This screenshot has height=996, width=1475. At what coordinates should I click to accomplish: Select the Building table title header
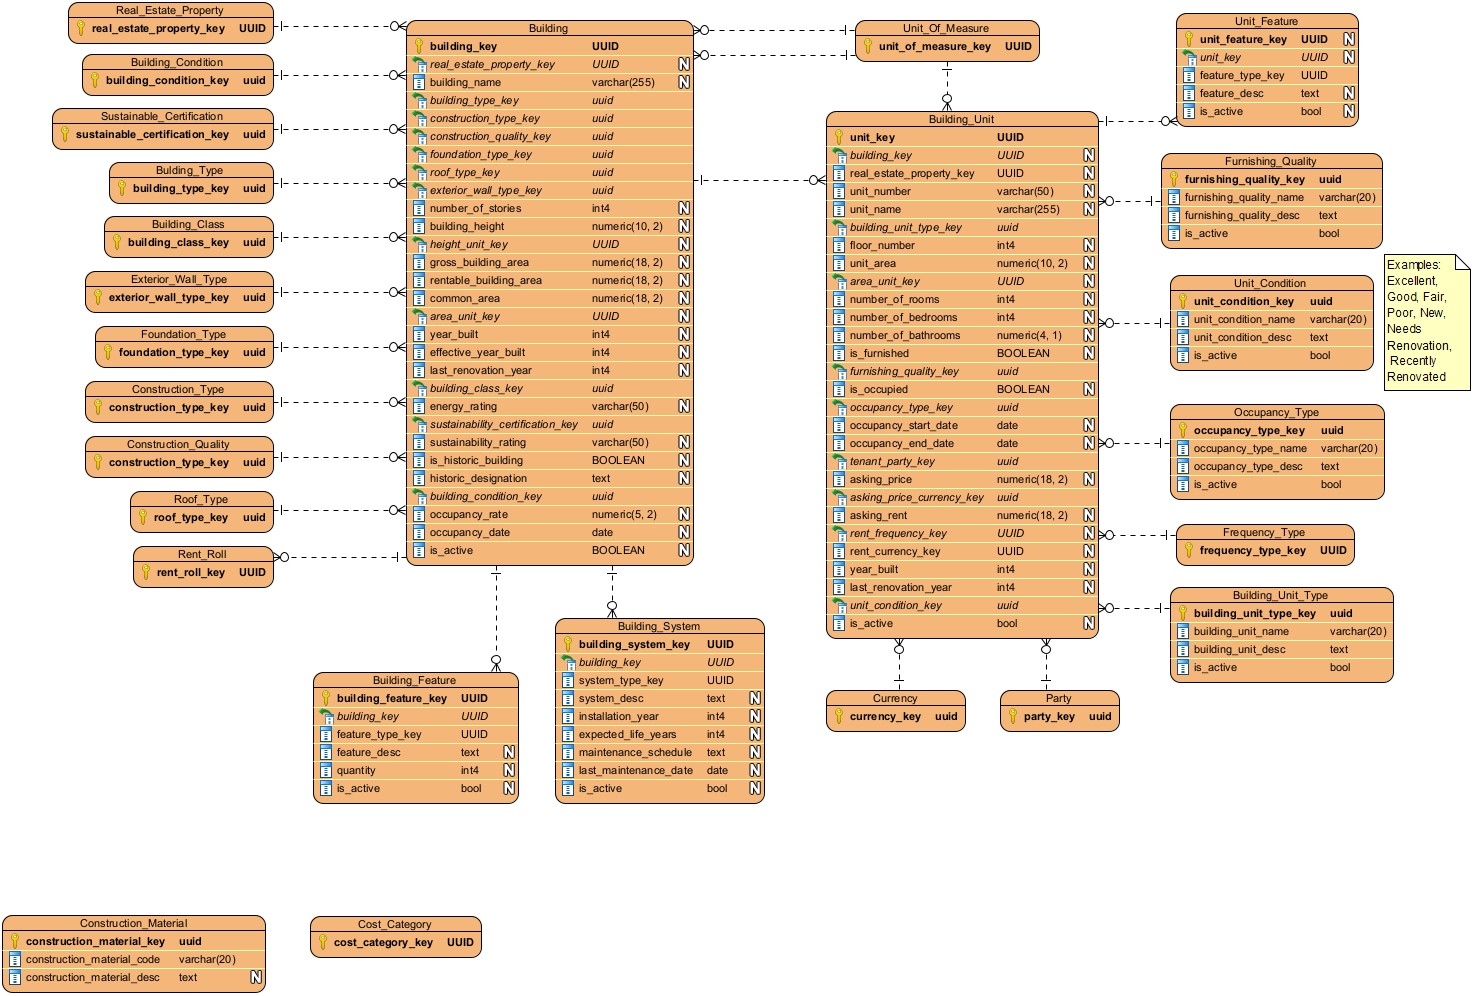click(x=548, y=28)
